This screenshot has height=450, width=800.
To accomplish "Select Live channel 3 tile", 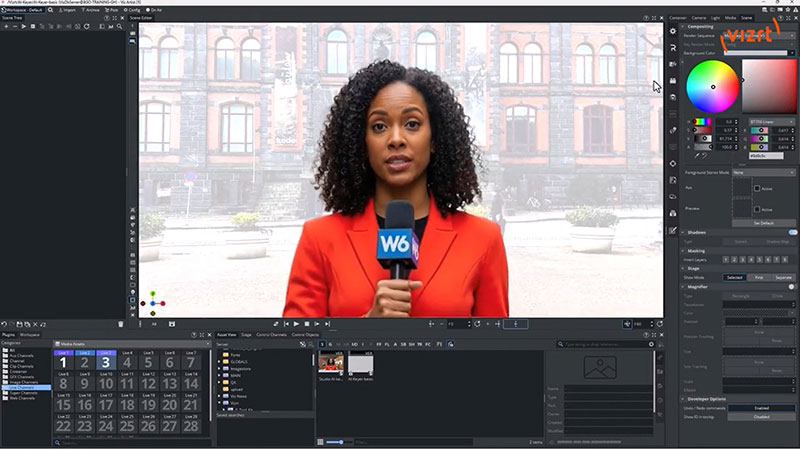I will click(x=106, y=360).
